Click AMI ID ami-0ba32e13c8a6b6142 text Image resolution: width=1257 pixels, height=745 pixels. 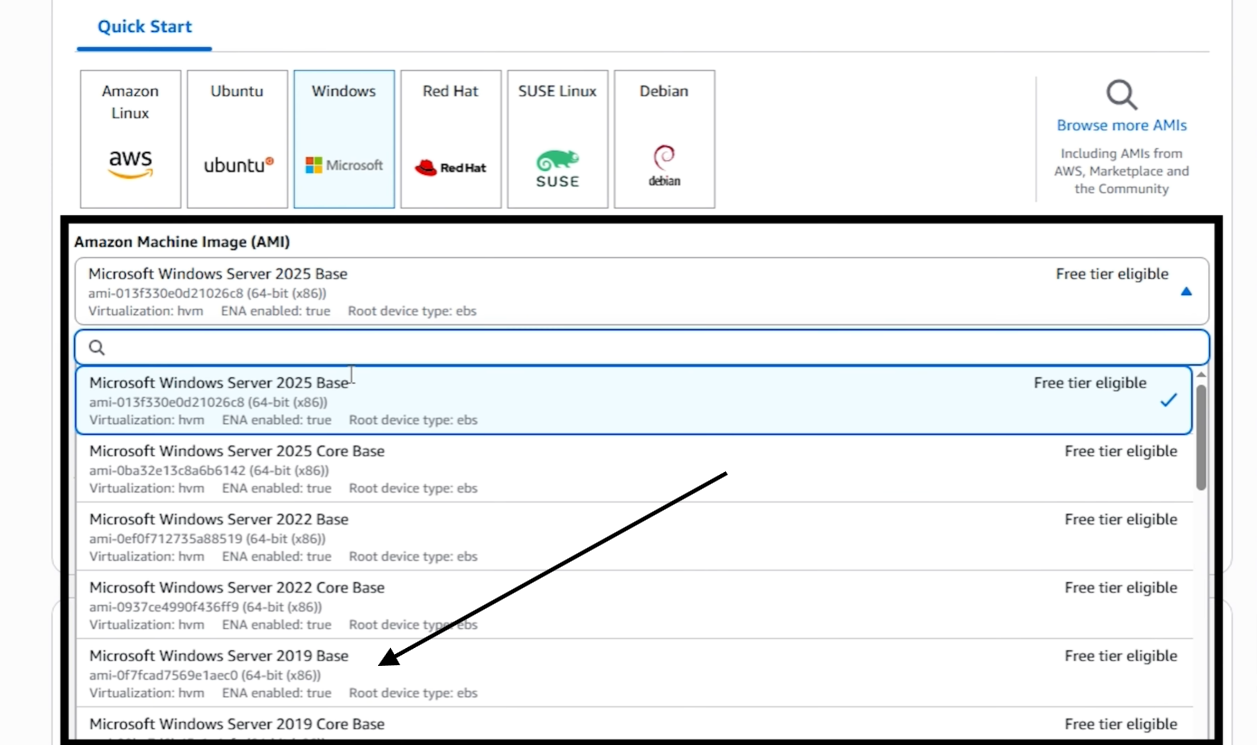click(x=209, y=470)
